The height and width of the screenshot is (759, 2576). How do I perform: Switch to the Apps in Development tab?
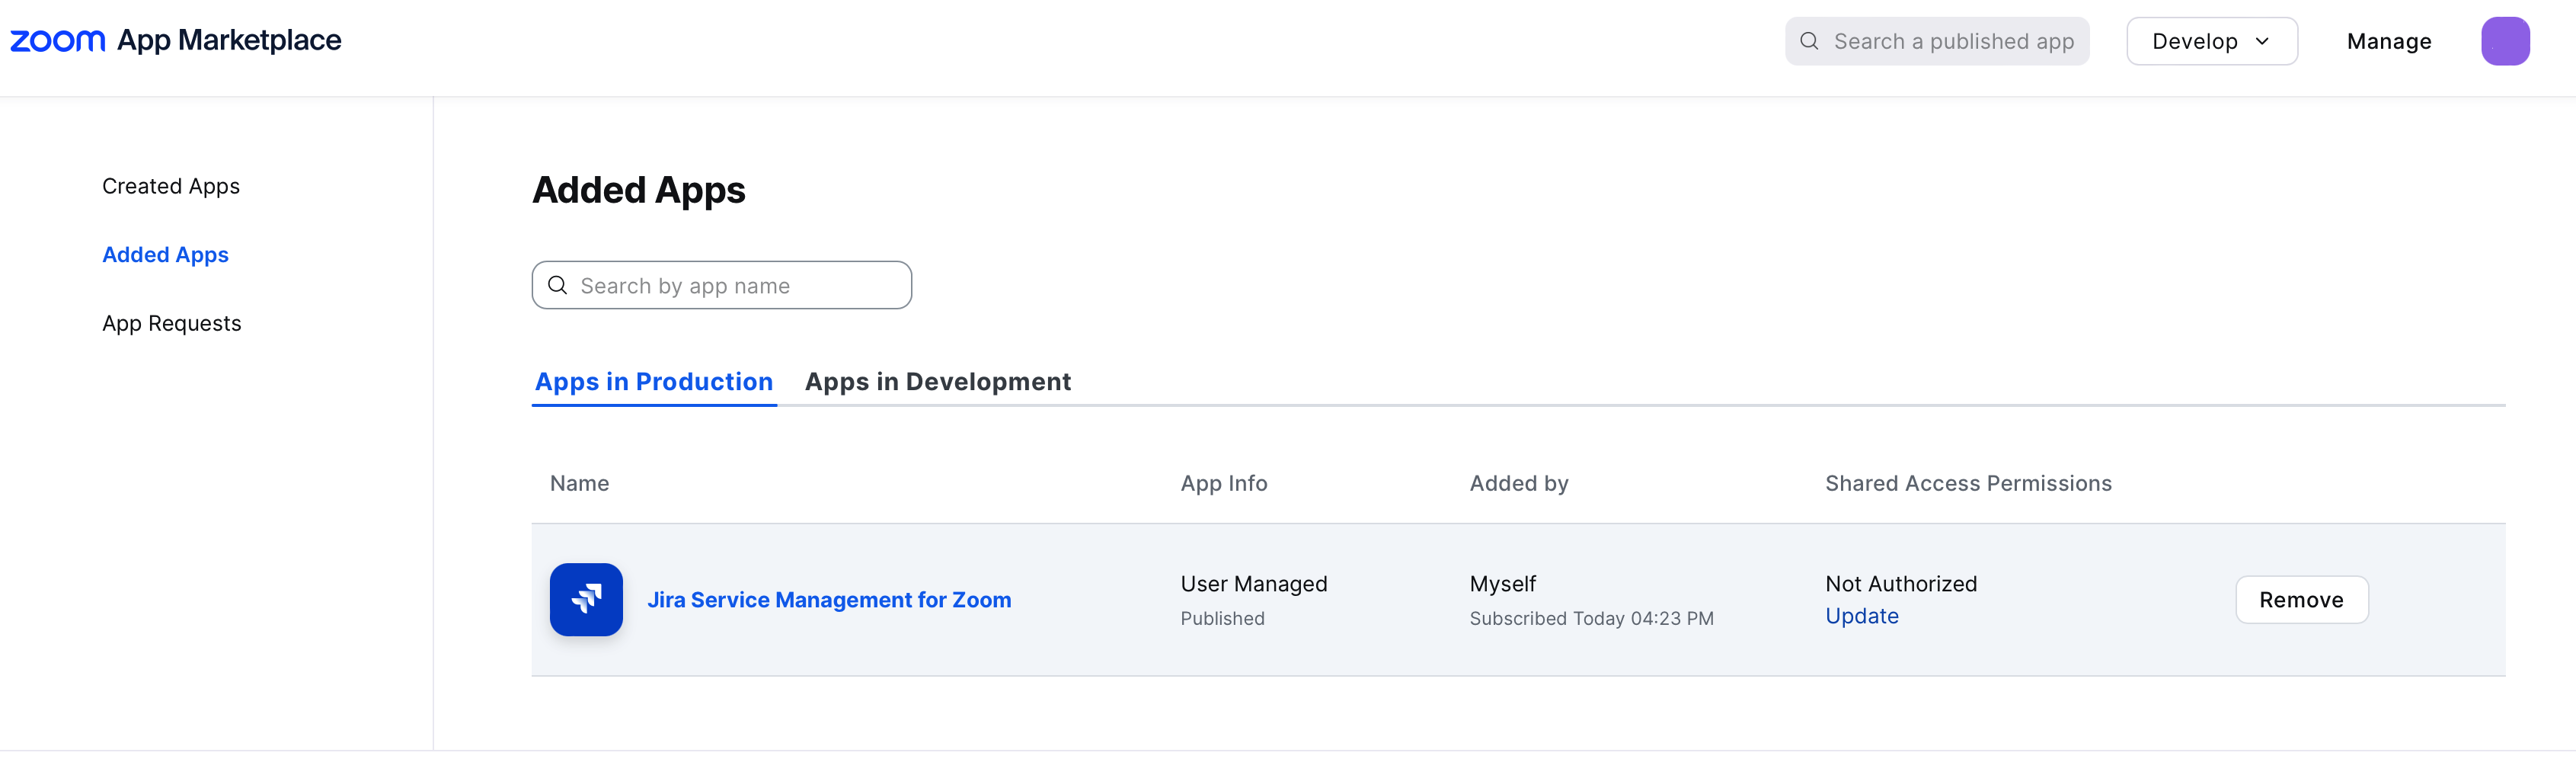pyautogui.click(x=938, y=381)
